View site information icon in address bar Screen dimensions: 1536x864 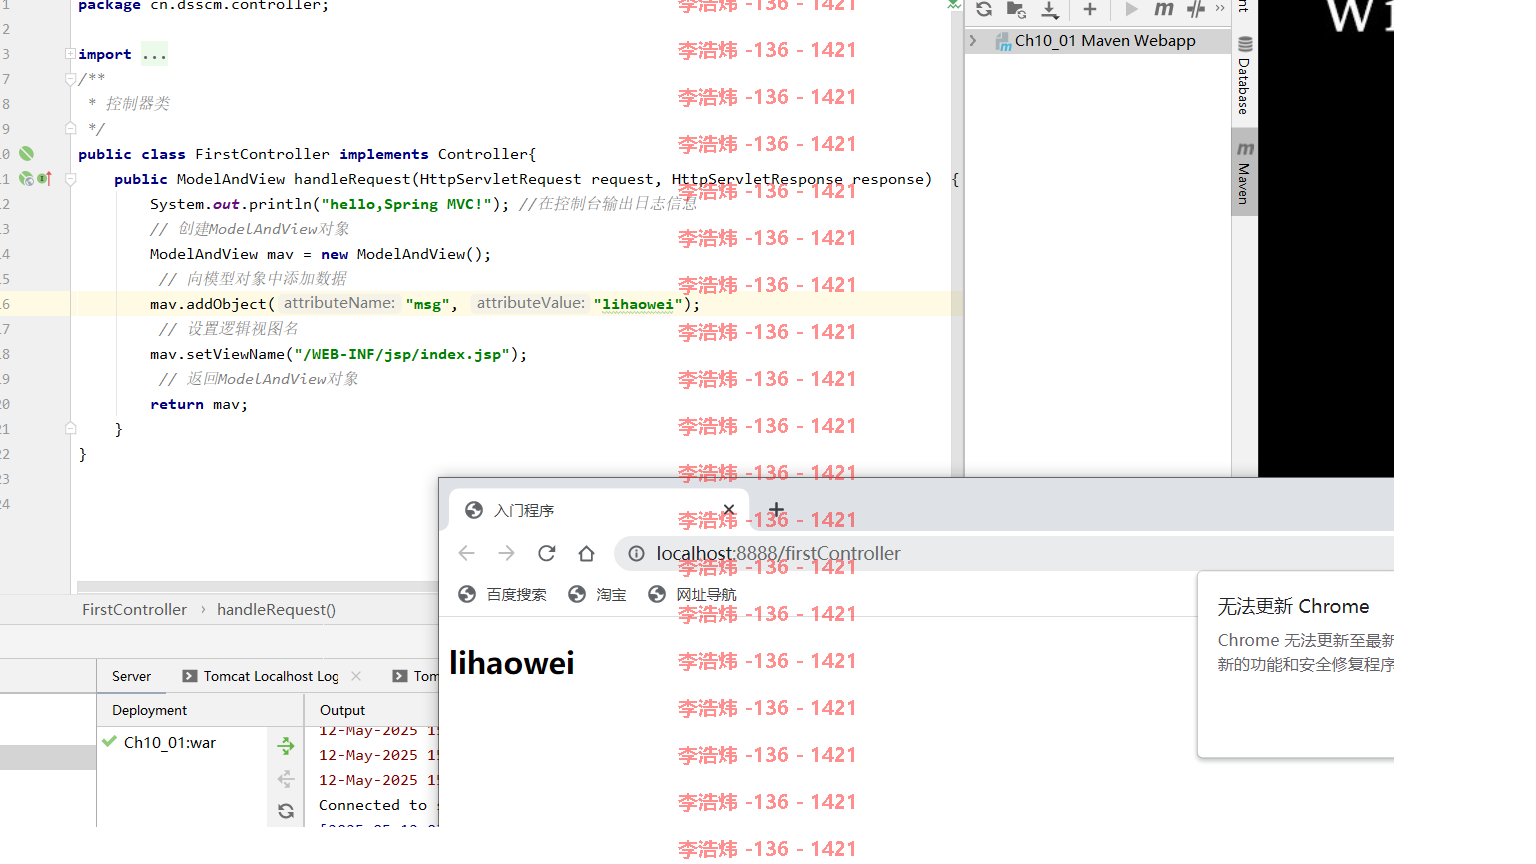(x=636, y=553)
